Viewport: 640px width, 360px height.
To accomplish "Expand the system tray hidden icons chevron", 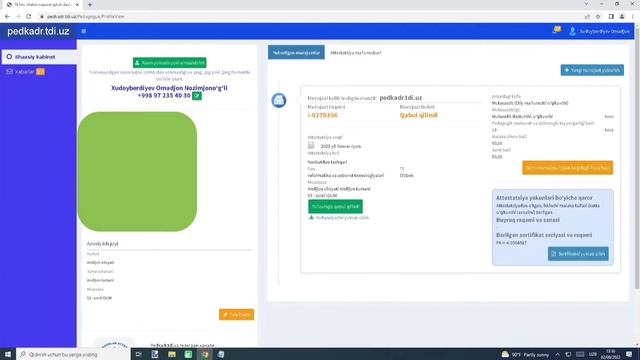I will coord(558,354).
